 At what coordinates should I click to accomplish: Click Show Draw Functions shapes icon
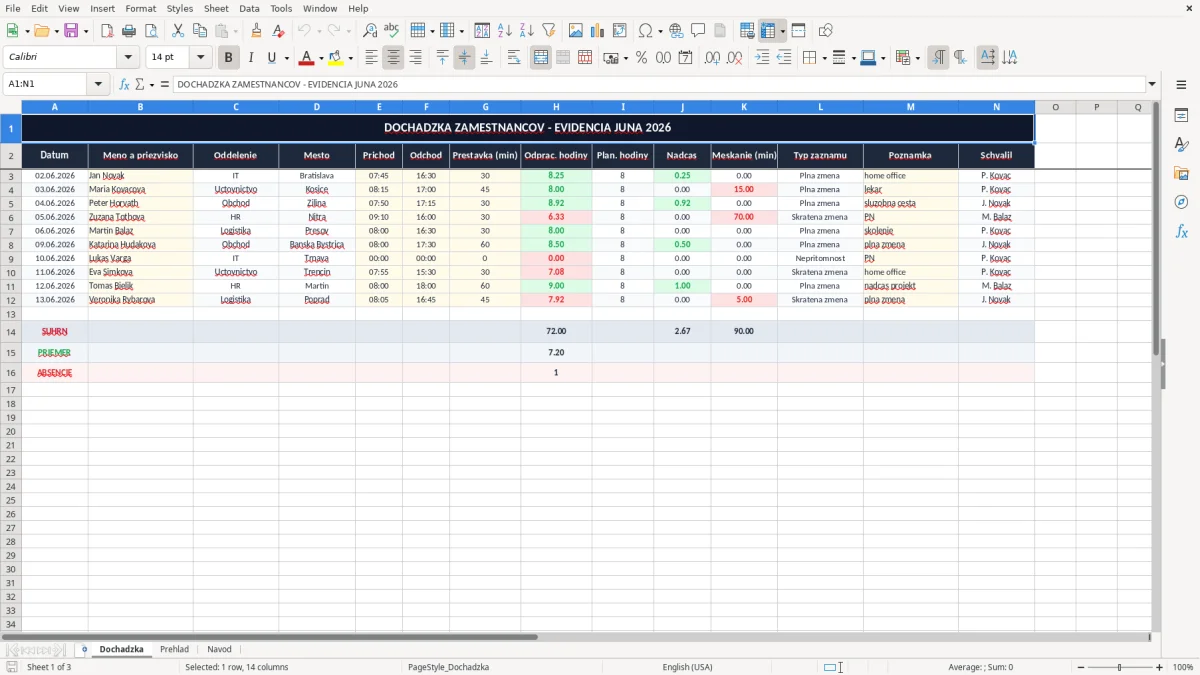coord(825,31)
